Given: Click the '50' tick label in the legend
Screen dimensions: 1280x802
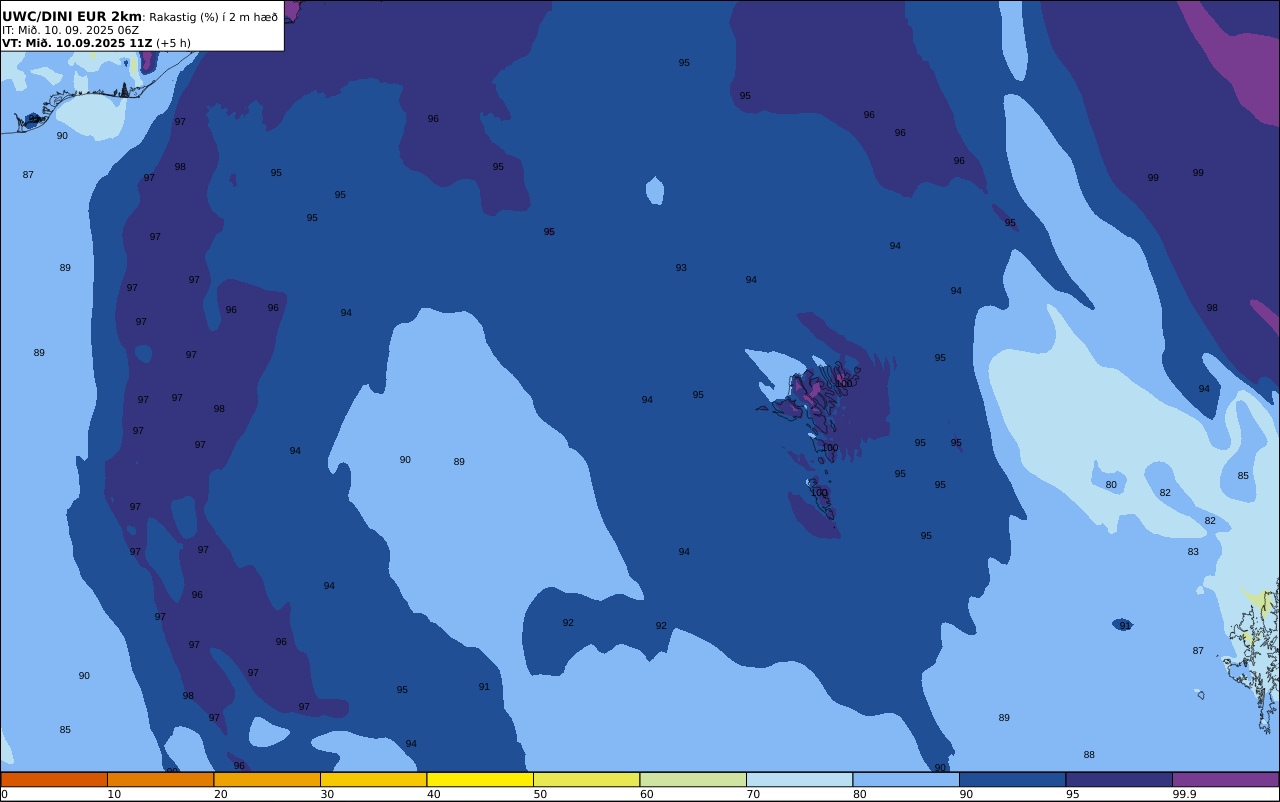Looking at the screenshot, I should coord(540,794).
